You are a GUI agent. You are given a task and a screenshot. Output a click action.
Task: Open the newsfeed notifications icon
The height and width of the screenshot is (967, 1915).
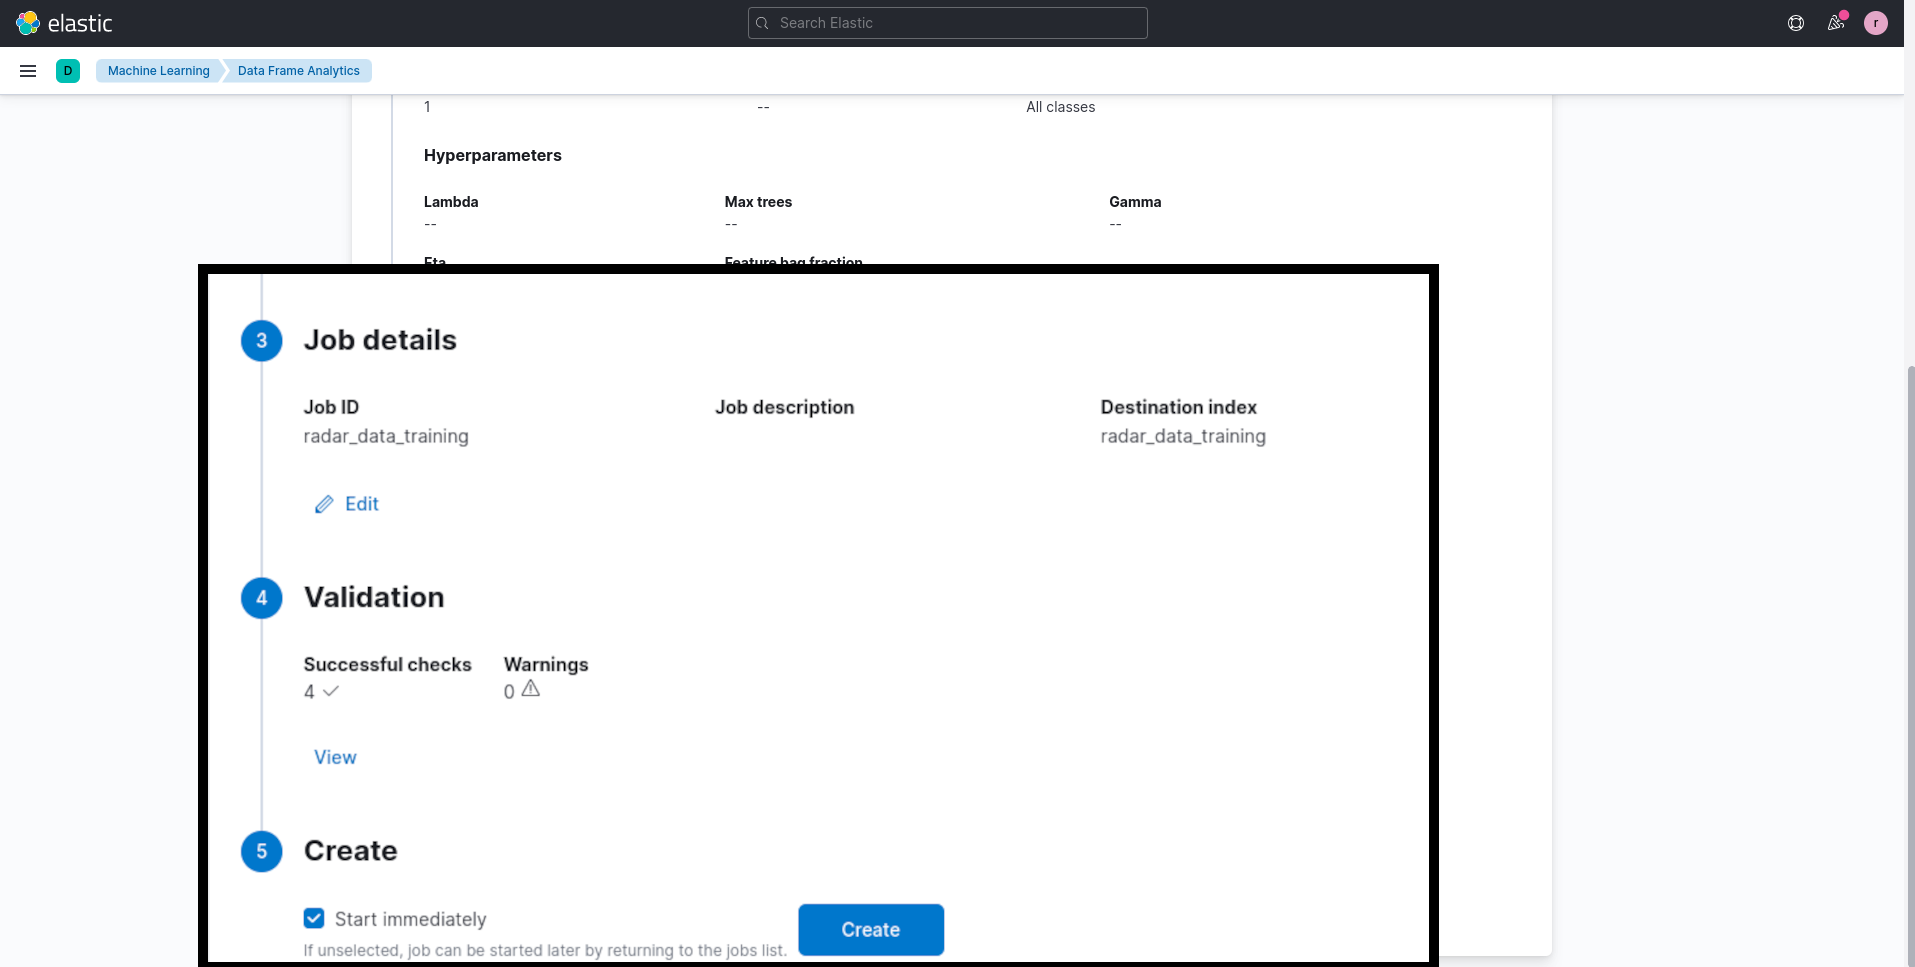(1835, 23)
